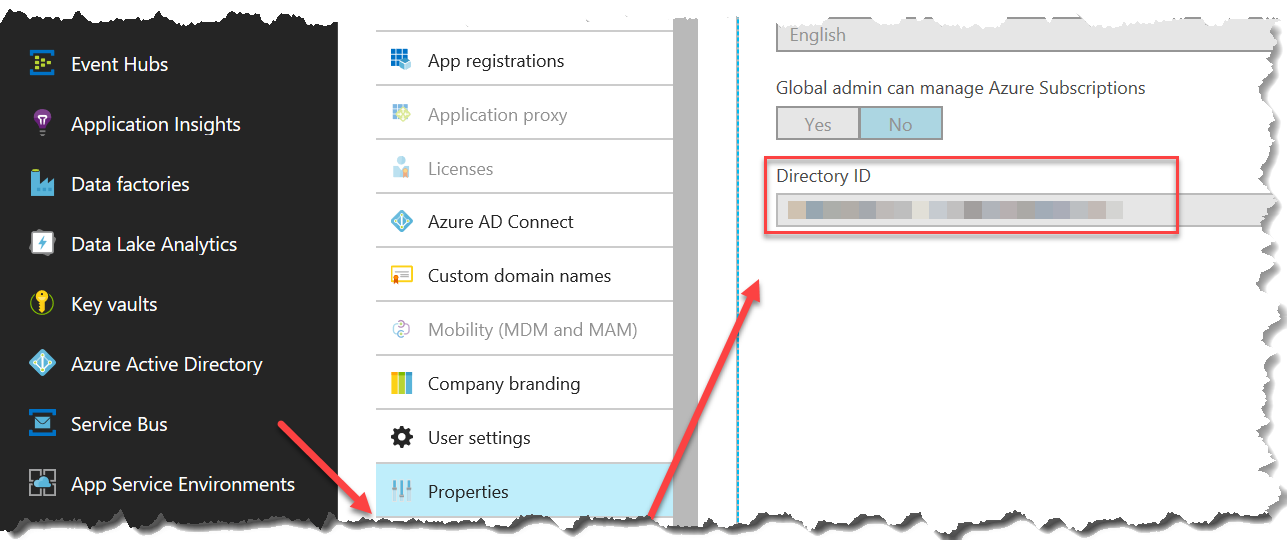Open Company branding settings
This screenshot has height=540, width=1287.
pyautogui.click(x=524, y=384)
